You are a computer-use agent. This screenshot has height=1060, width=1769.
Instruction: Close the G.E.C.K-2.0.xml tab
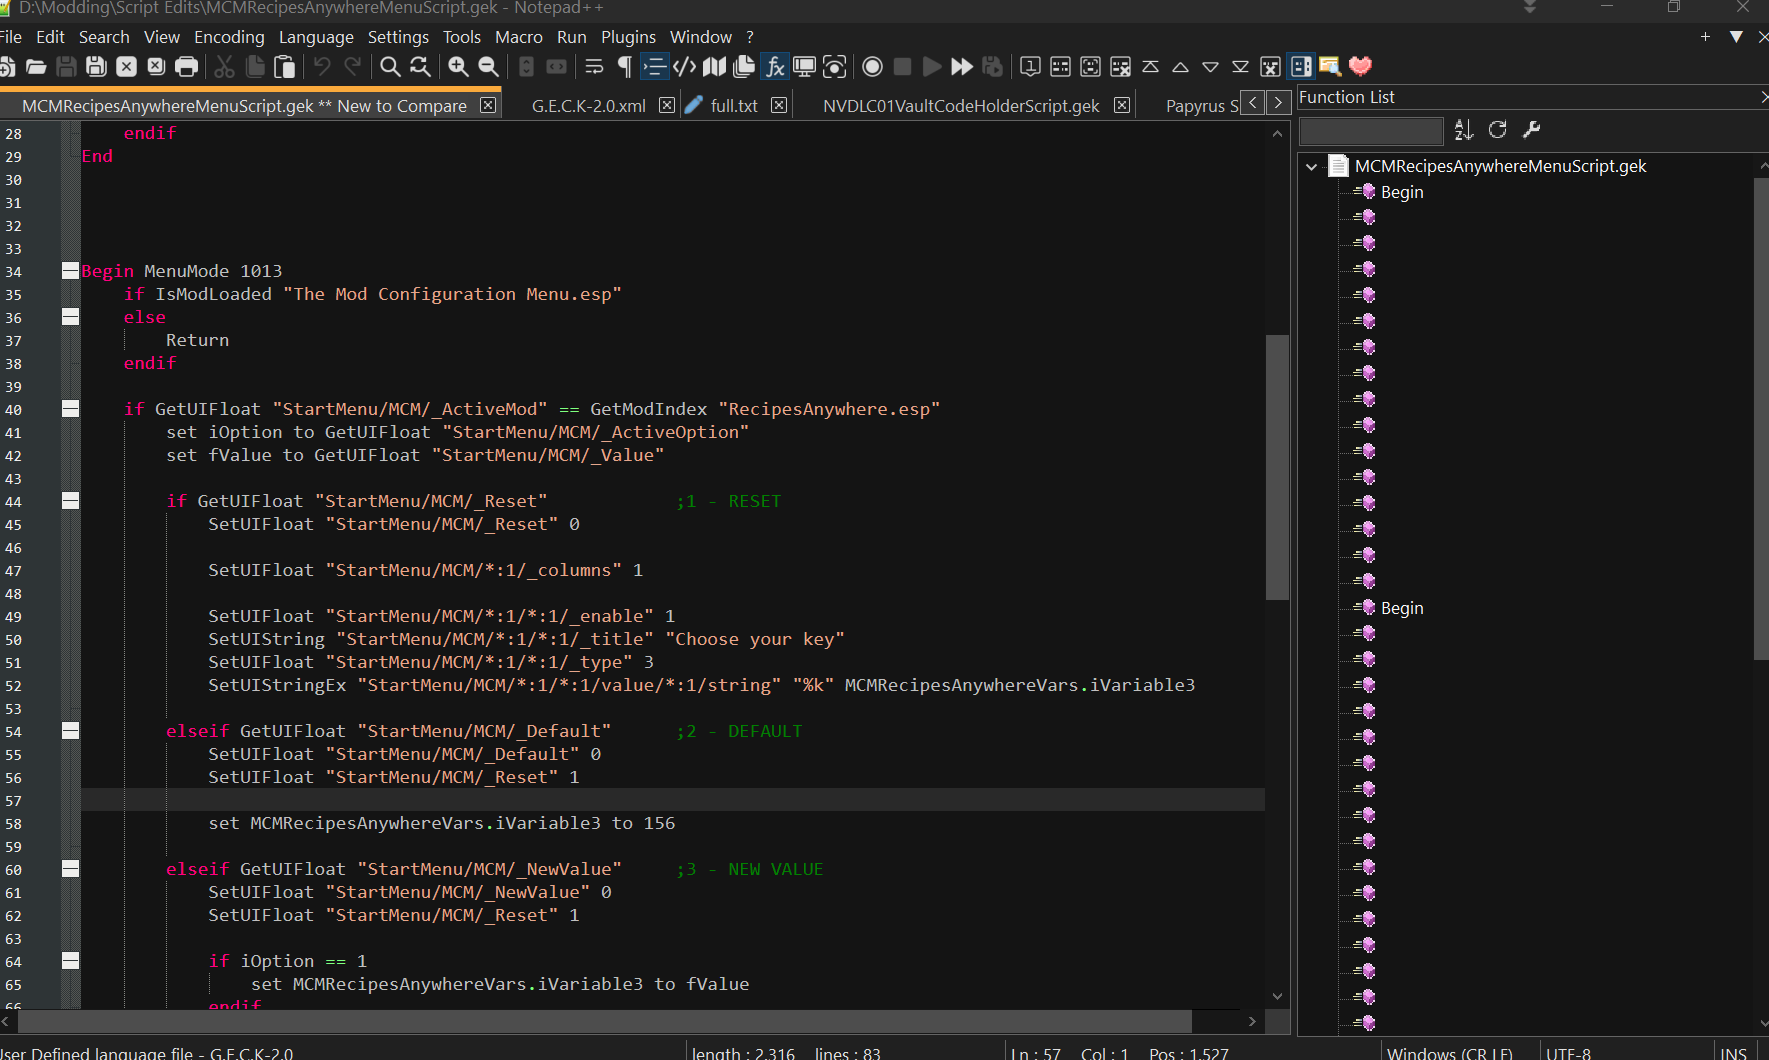tap(667, 105)
